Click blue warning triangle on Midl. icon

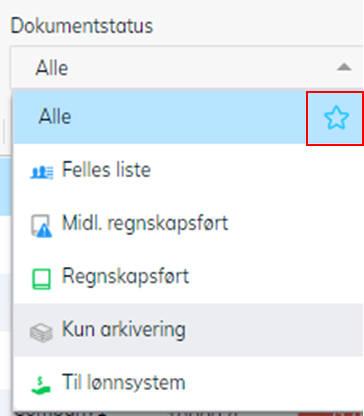pos(45,231)
